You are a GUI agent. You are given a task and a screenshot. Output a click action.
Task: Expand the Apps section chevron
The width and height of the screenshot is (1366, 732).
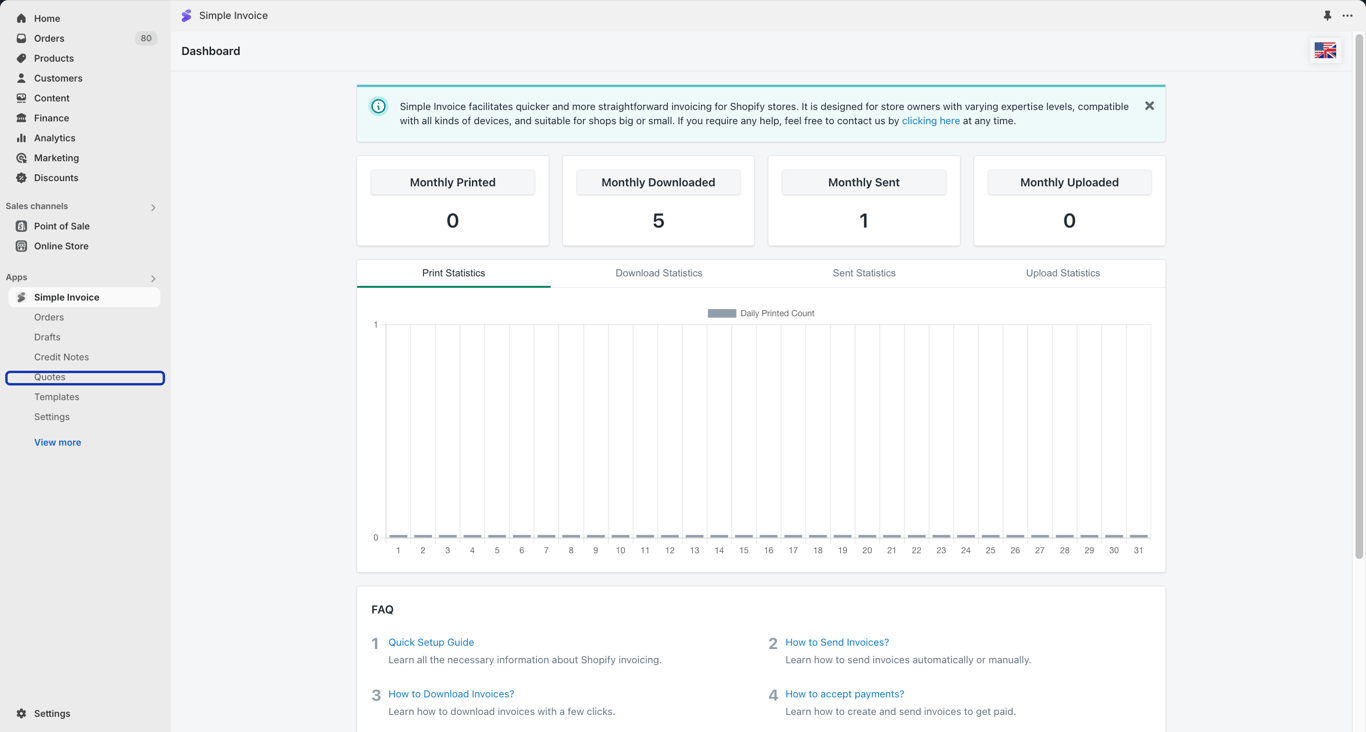coord(153,278)
